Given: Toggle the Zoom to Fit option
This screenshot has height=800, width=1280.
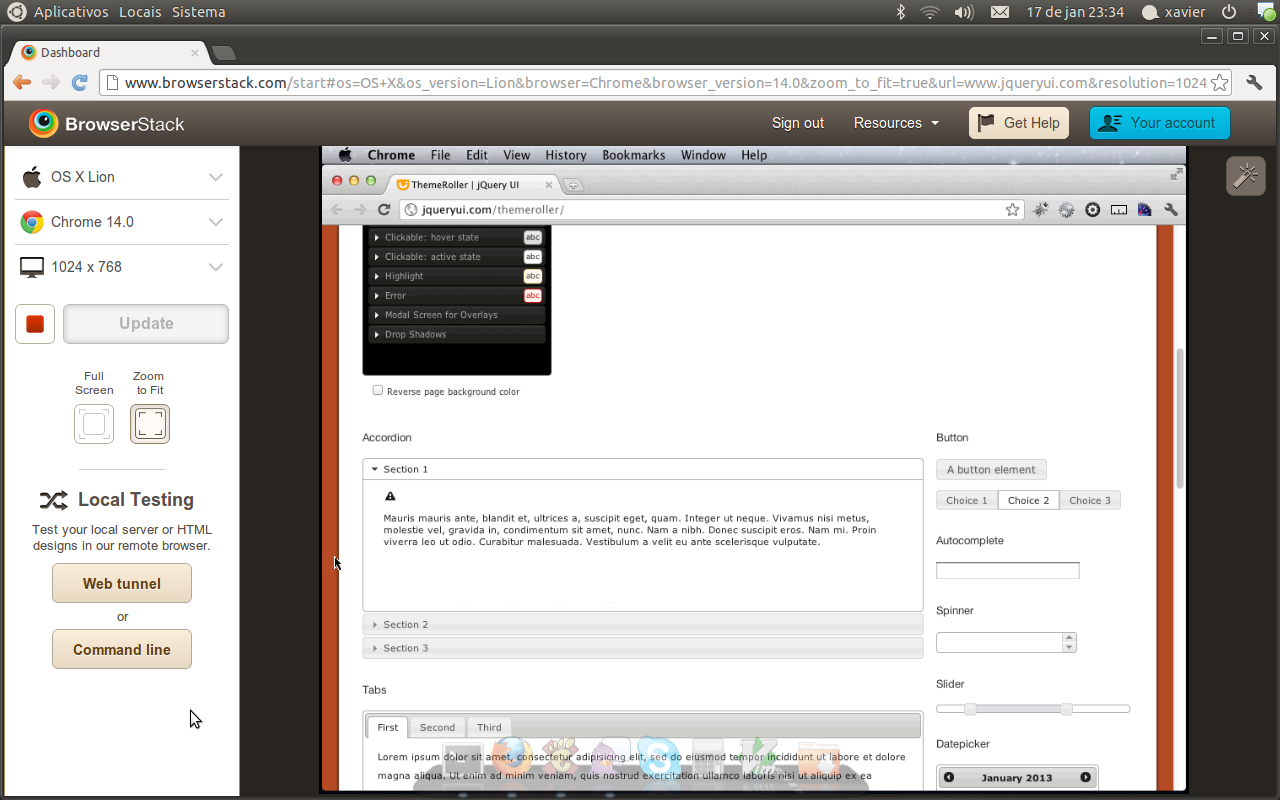Looking at the screenshot, I should [150, 424].
